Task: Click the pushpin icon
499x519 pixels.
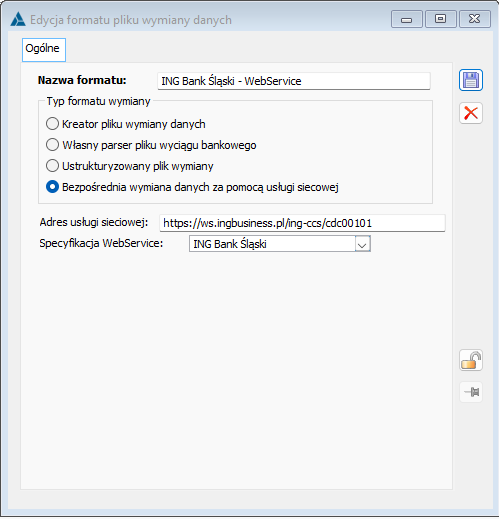Action: 471,392
